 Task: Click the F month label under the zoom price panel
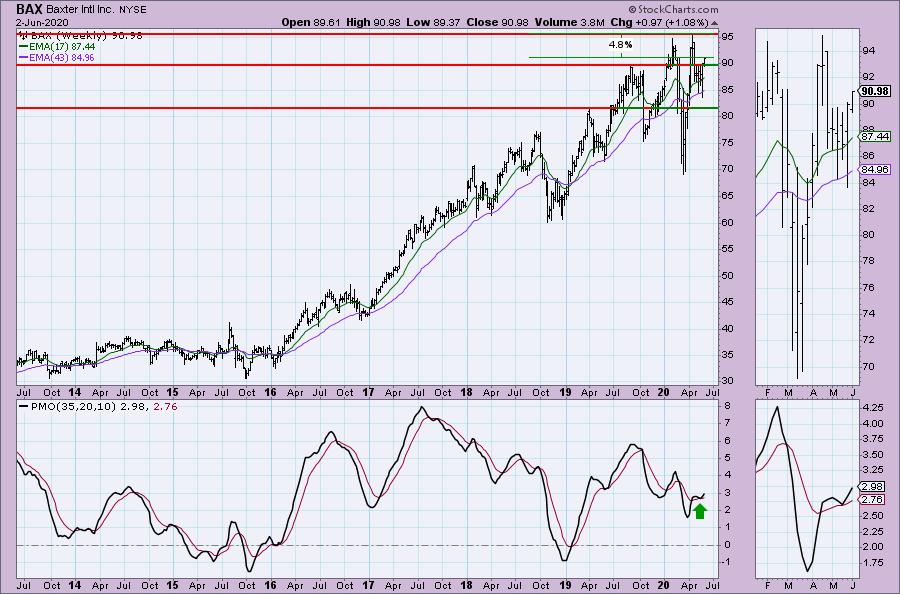(x=768, y=393)
